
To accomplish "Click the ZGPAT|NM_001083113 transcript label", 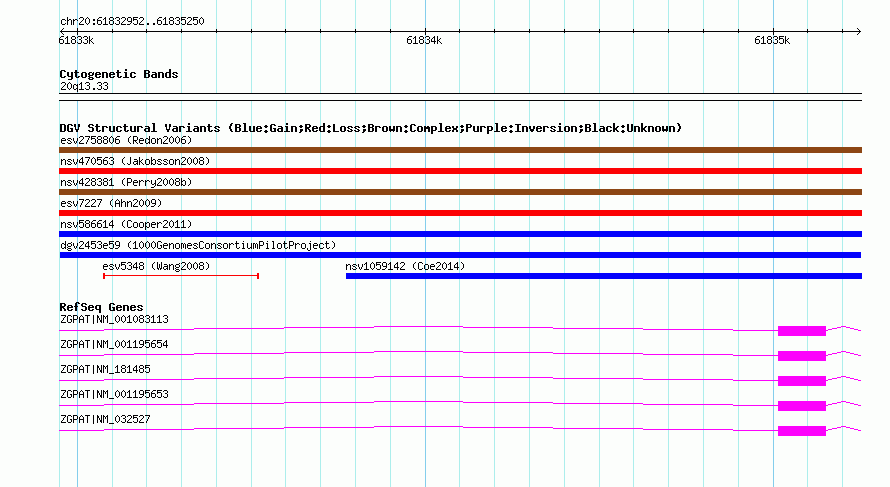I will (114, 320).
